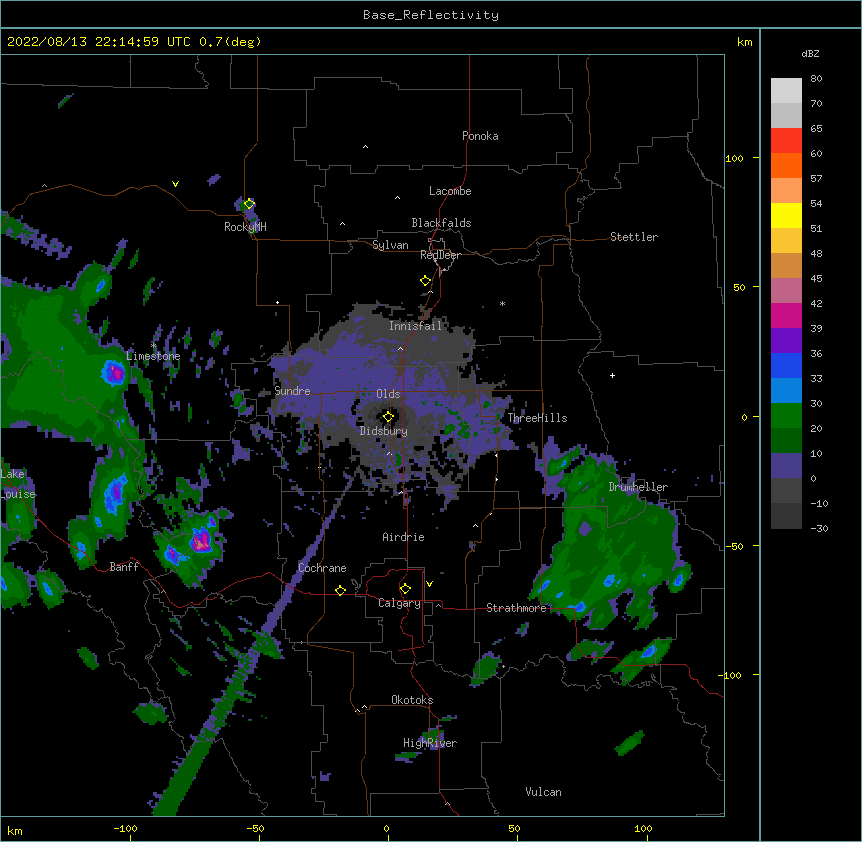Click the Cochrane label

[x=322, y=568]
